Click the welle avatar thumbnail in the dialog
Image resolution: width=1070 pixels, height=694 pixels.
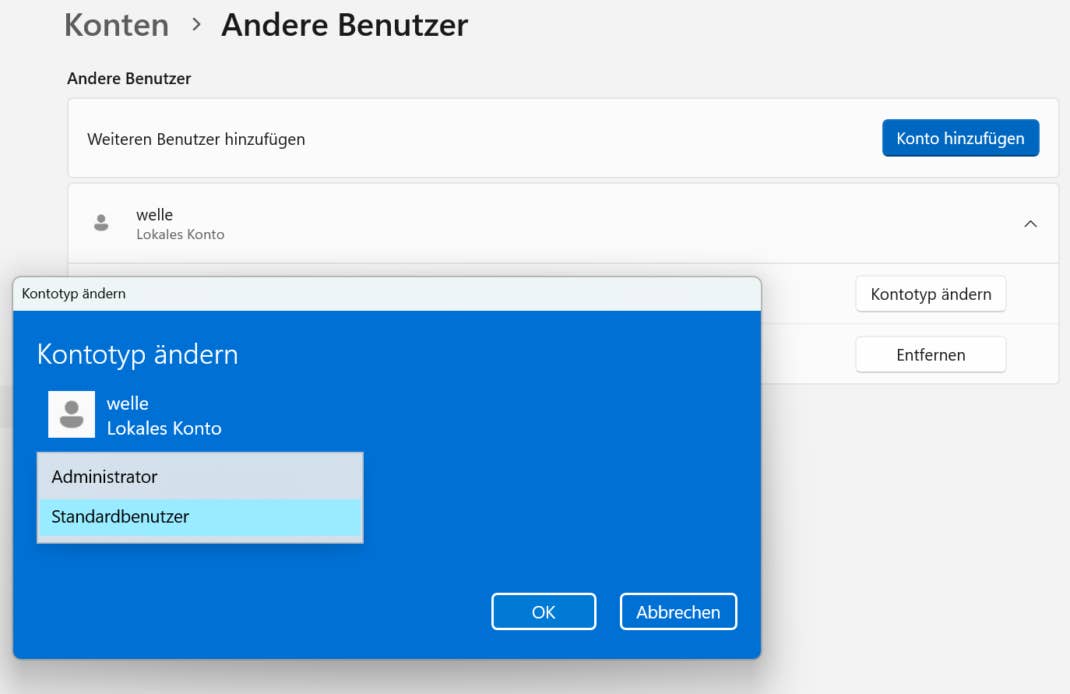pos(72,414)
